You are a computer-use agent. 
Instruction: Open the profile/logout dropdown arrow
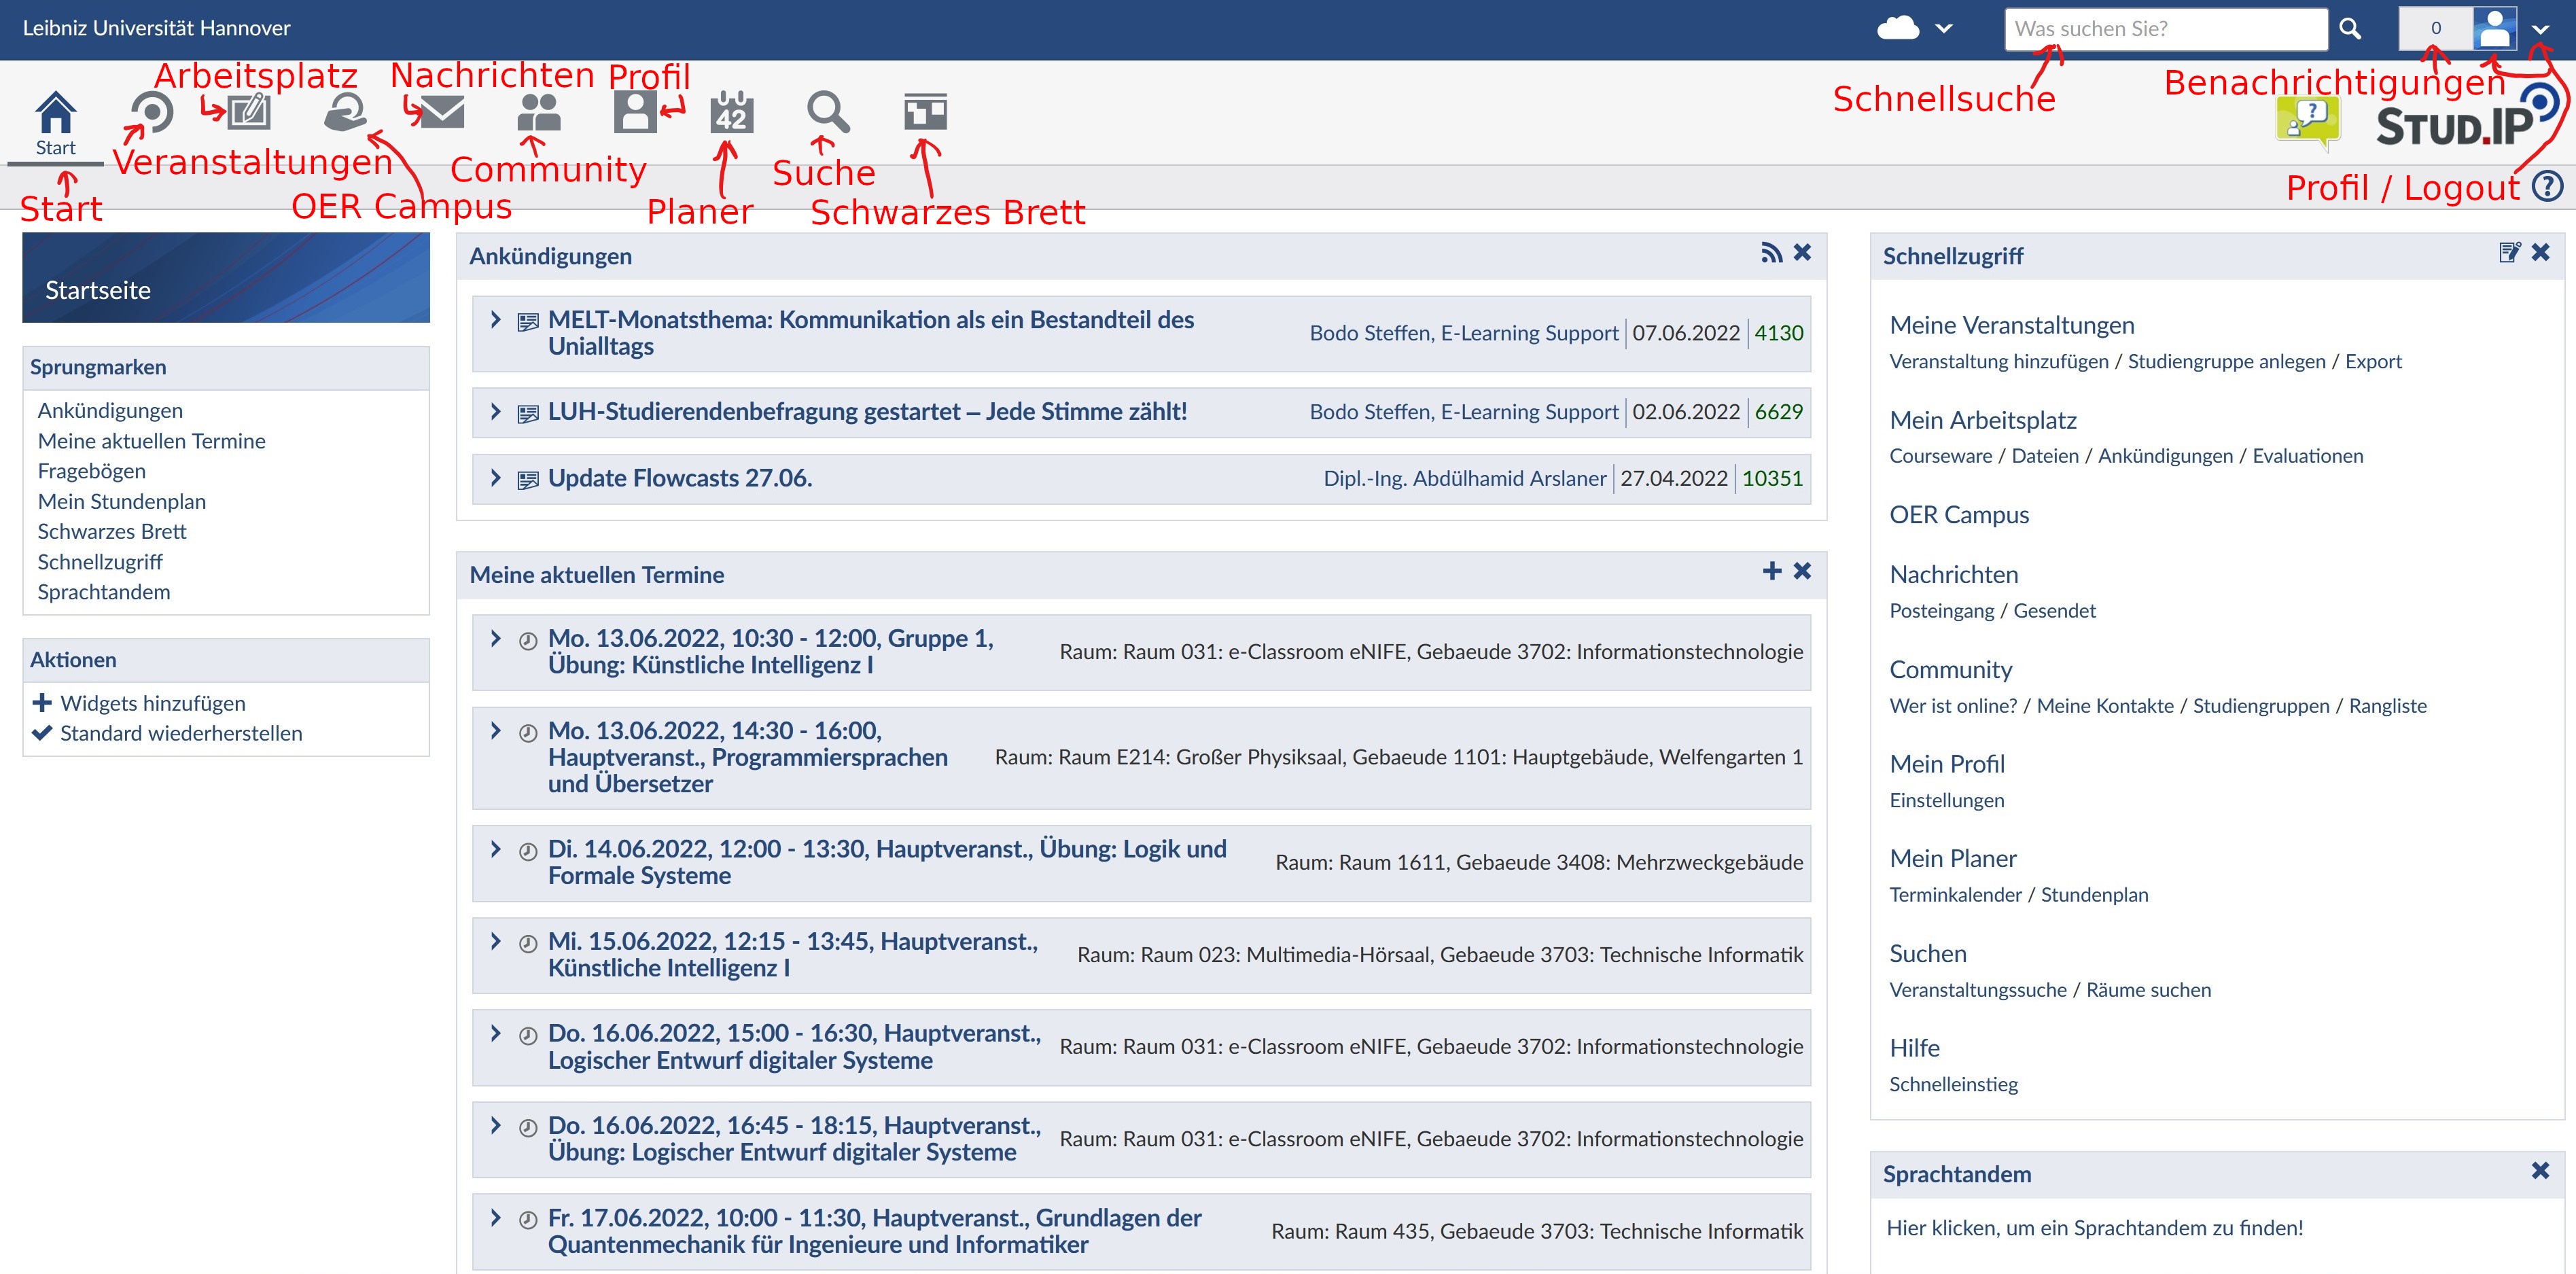pyautogui.click(x=2540, y=29)
